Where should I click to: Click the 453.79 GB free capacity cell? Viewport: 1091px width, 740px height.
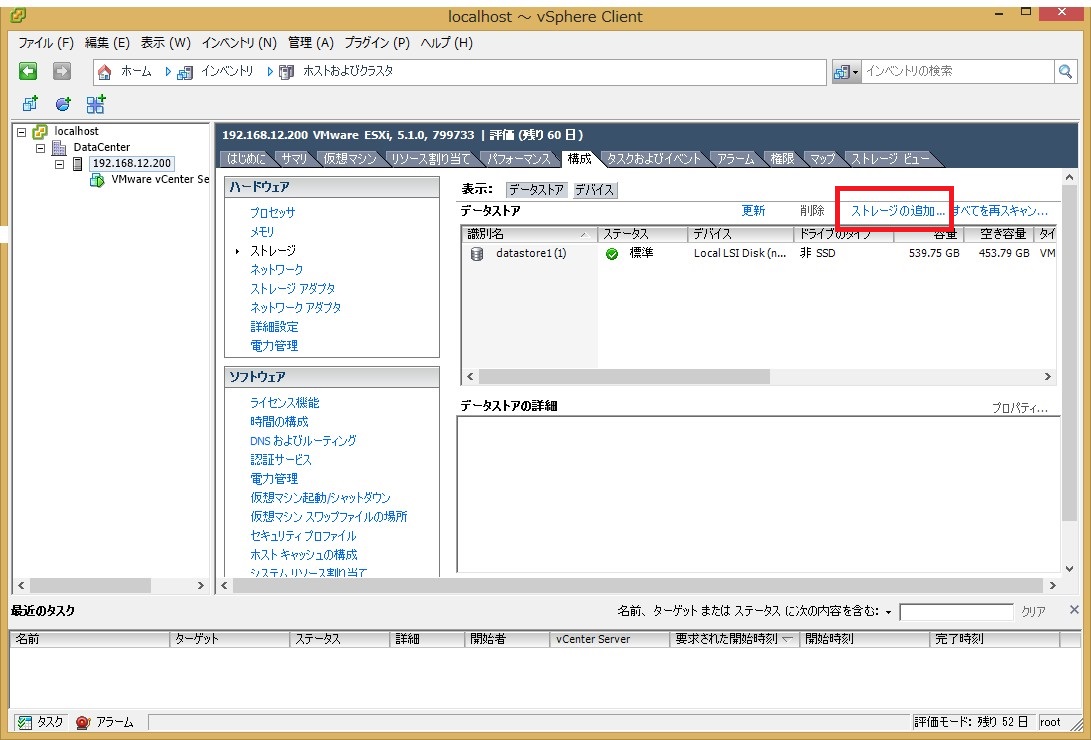click(x=1004, y=254)
